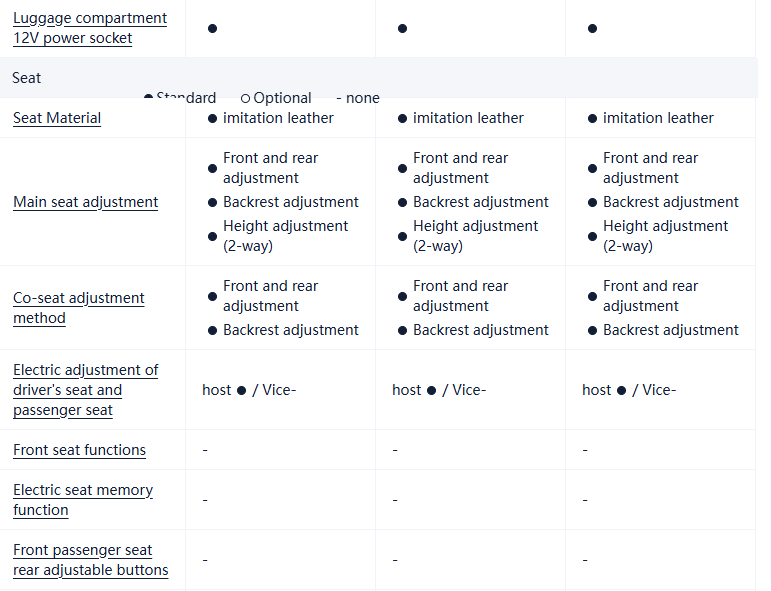Click 'Height adjustment (2-way)' in the first column

click(286, 236)
